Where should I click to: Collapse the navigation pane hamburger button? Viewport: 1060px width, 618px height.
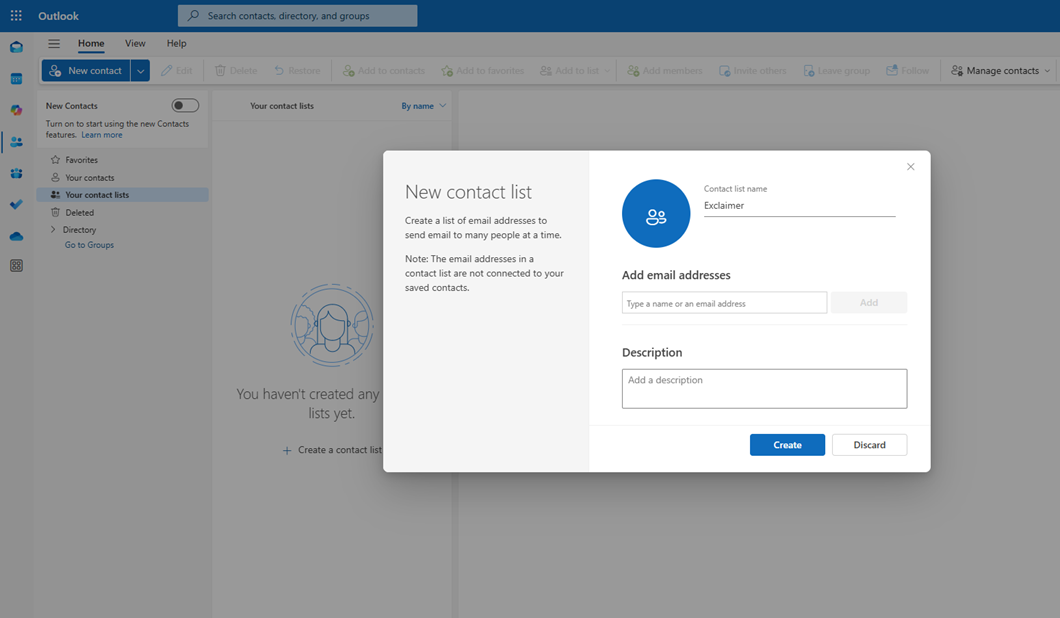pos(53,43)
